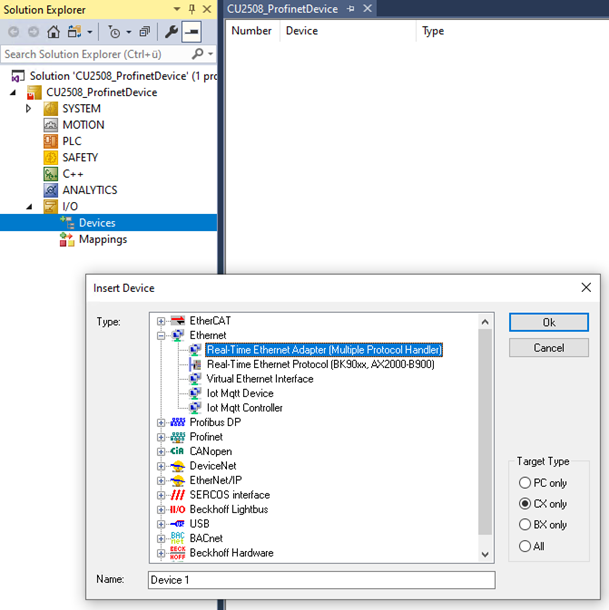Select the Mappings node icon
Screen dimensions: 609x610
(x=67, y=239)
